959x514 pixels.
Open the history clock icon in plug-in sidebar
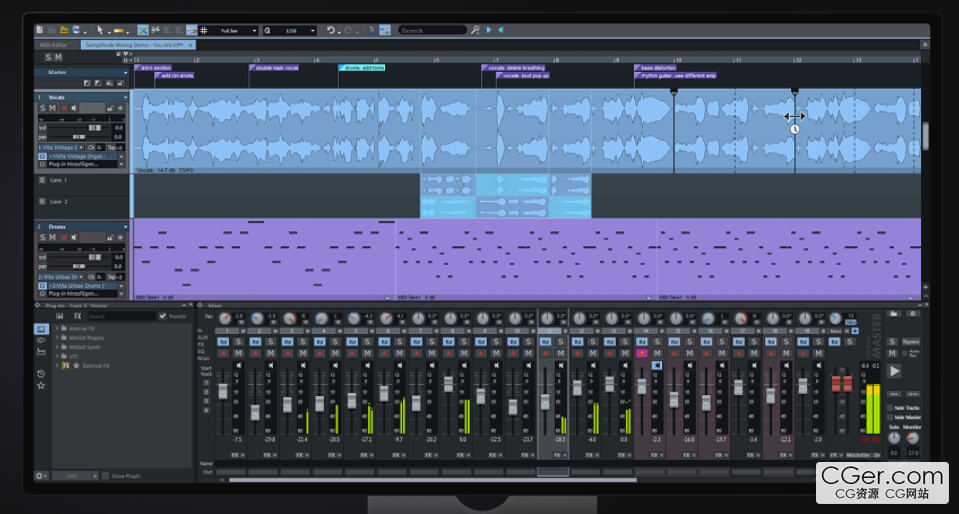pos(41,373)
